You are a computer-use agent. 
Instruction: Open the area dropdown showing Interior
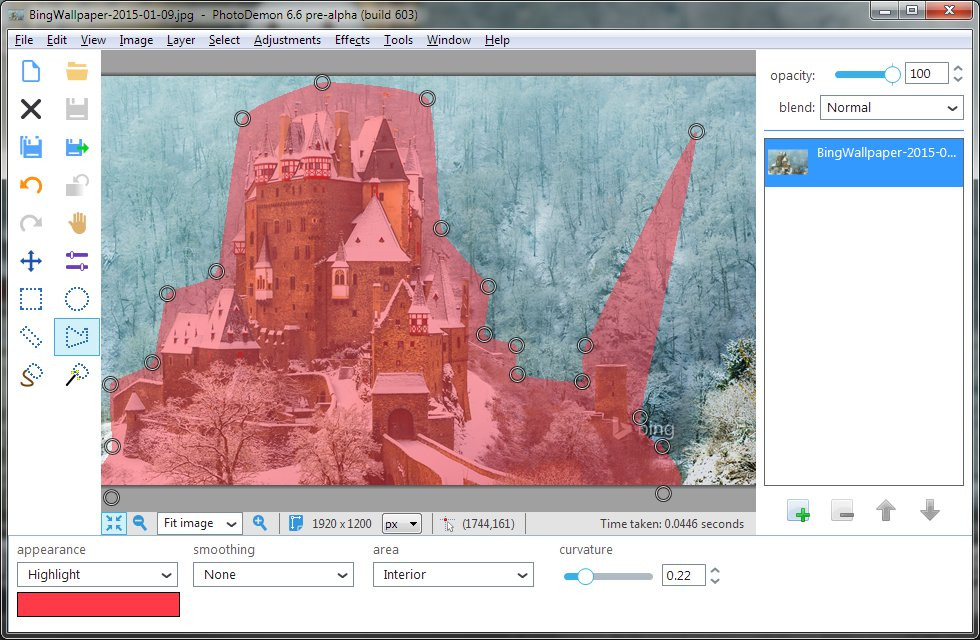(x=452, y=575)
